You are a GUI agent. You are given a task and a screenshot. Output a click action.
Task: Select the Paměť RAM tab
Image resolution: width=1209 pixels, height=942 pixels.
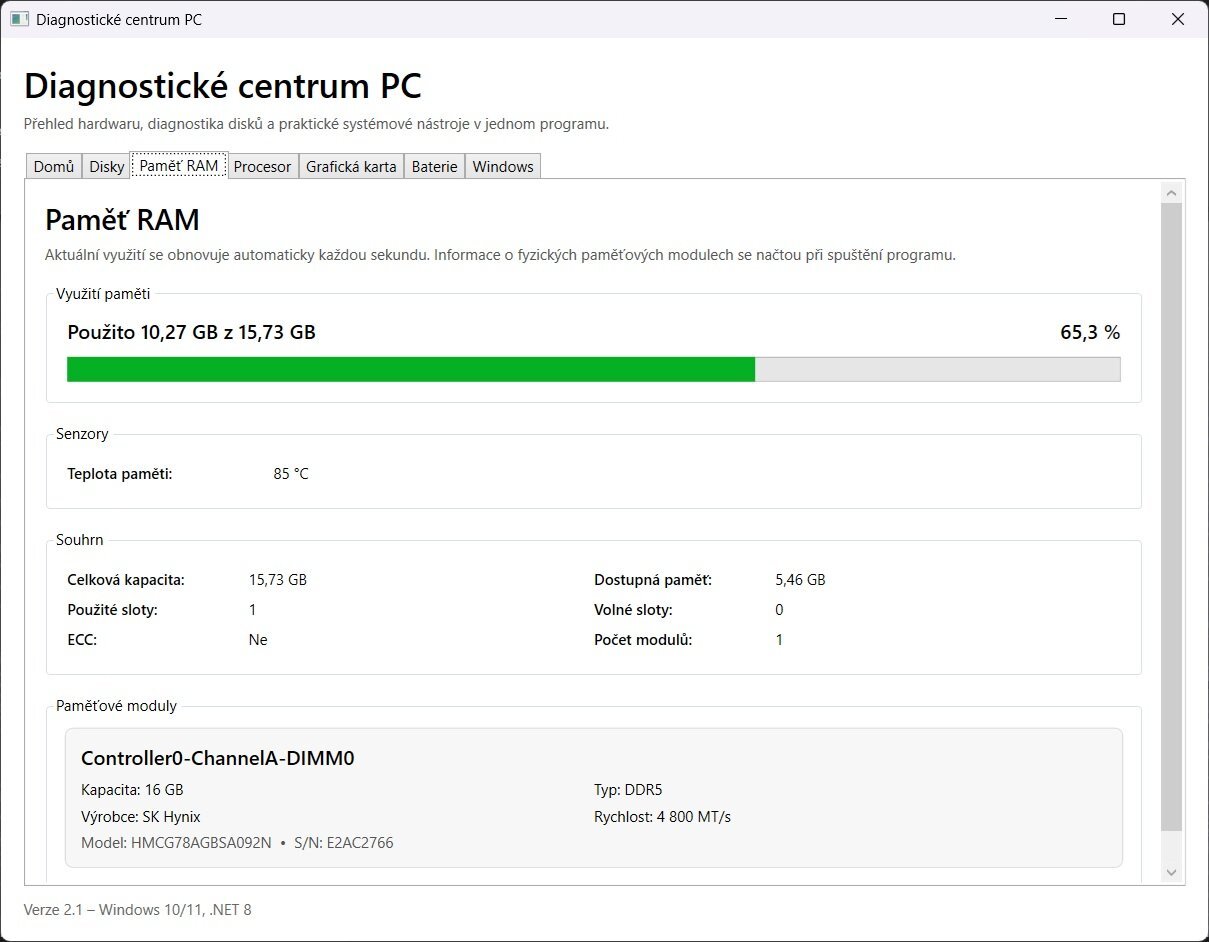179,165
